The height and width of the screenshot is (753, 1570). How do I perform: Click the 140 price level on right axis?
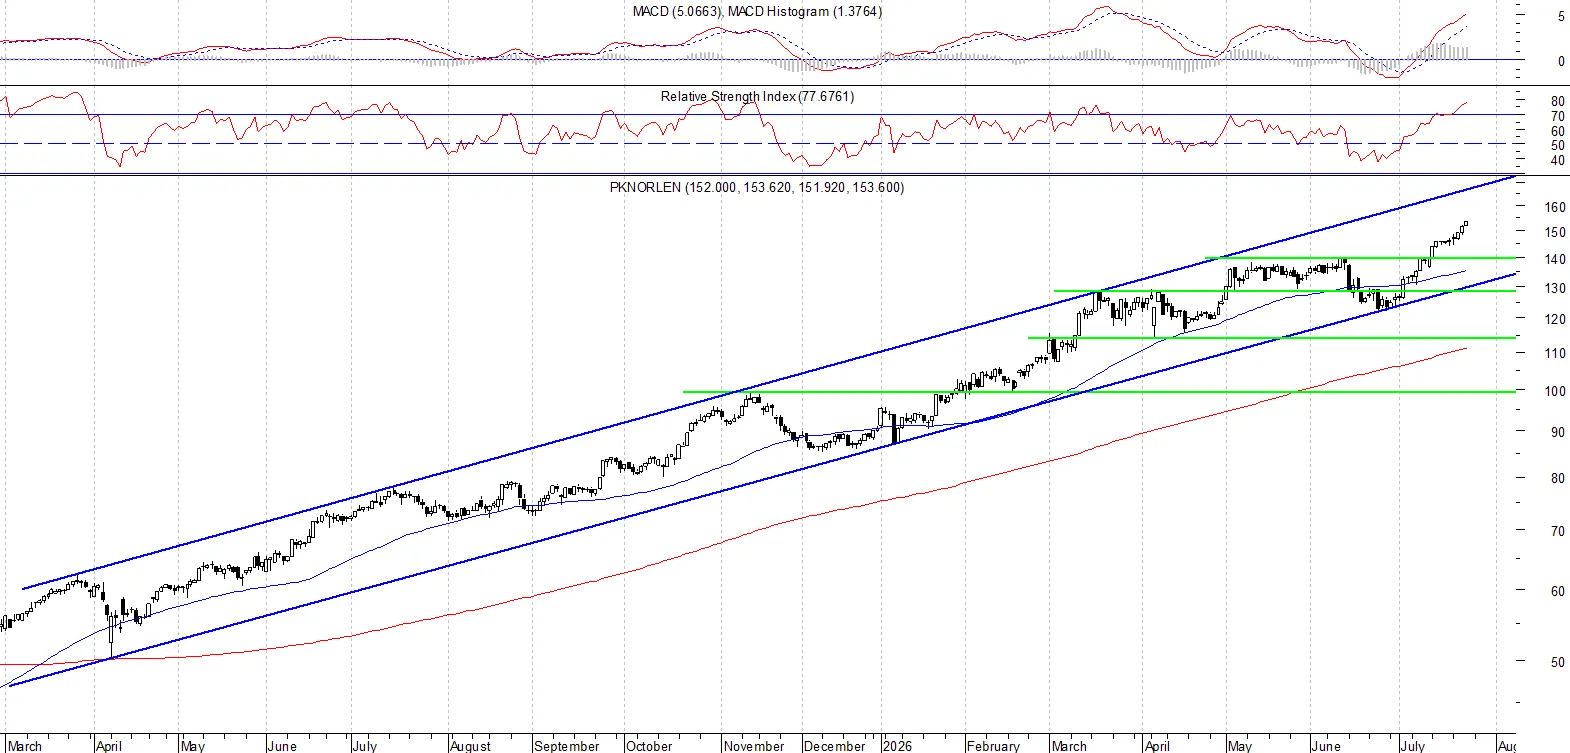coord(1555,259)
